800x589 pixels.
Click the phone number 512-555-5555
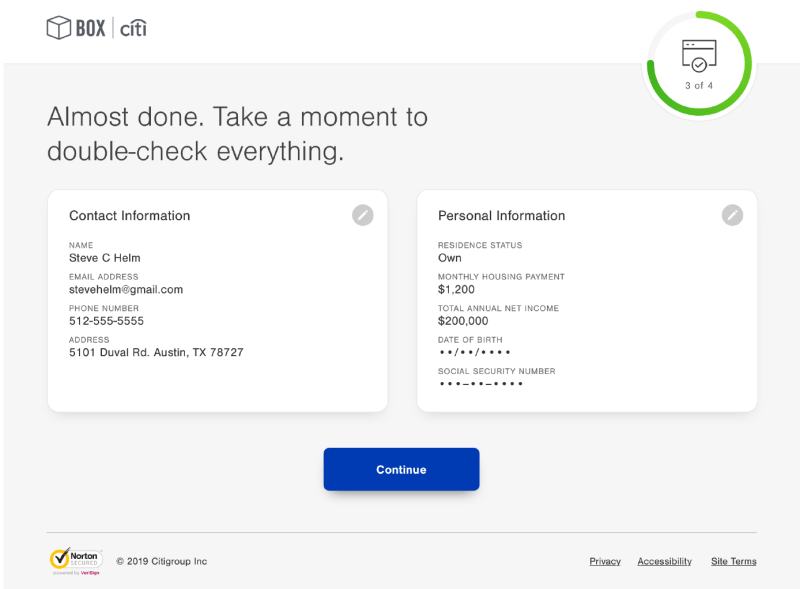(106, 321)
